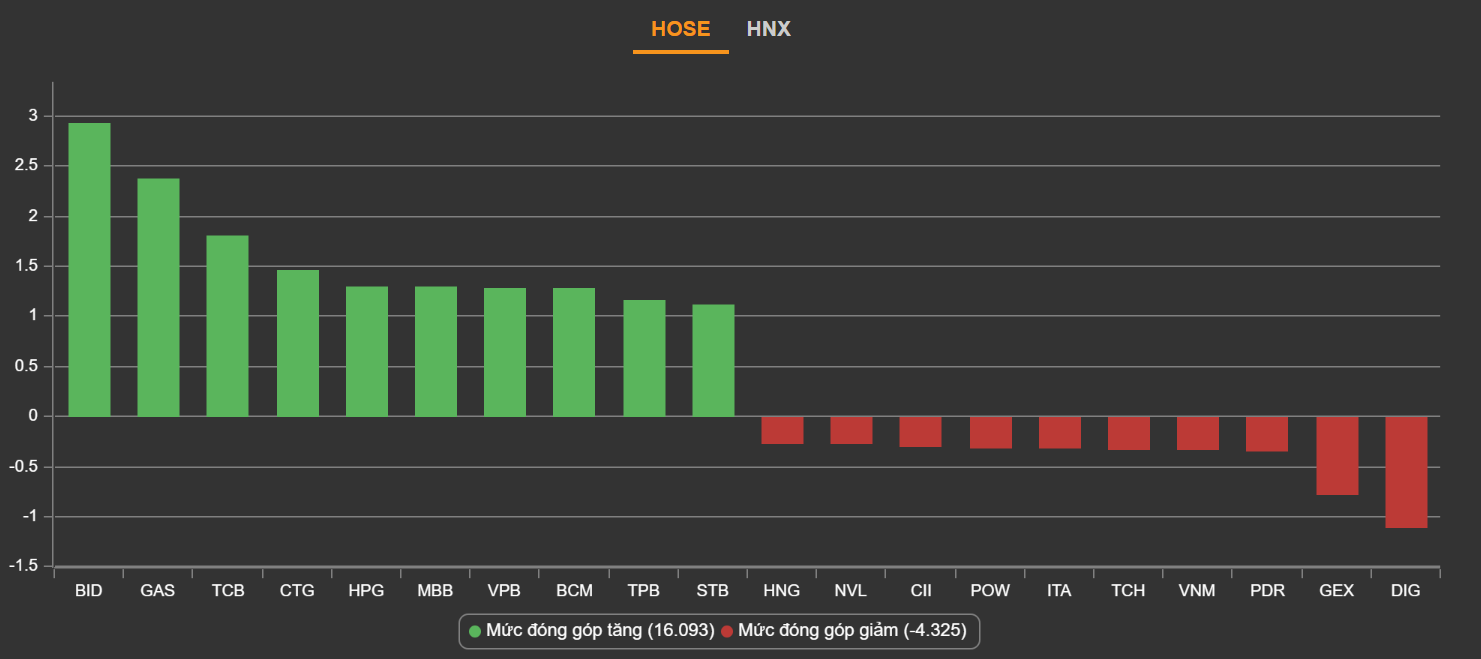
Task: Click the MBB bar
Action: coord(435,351)
